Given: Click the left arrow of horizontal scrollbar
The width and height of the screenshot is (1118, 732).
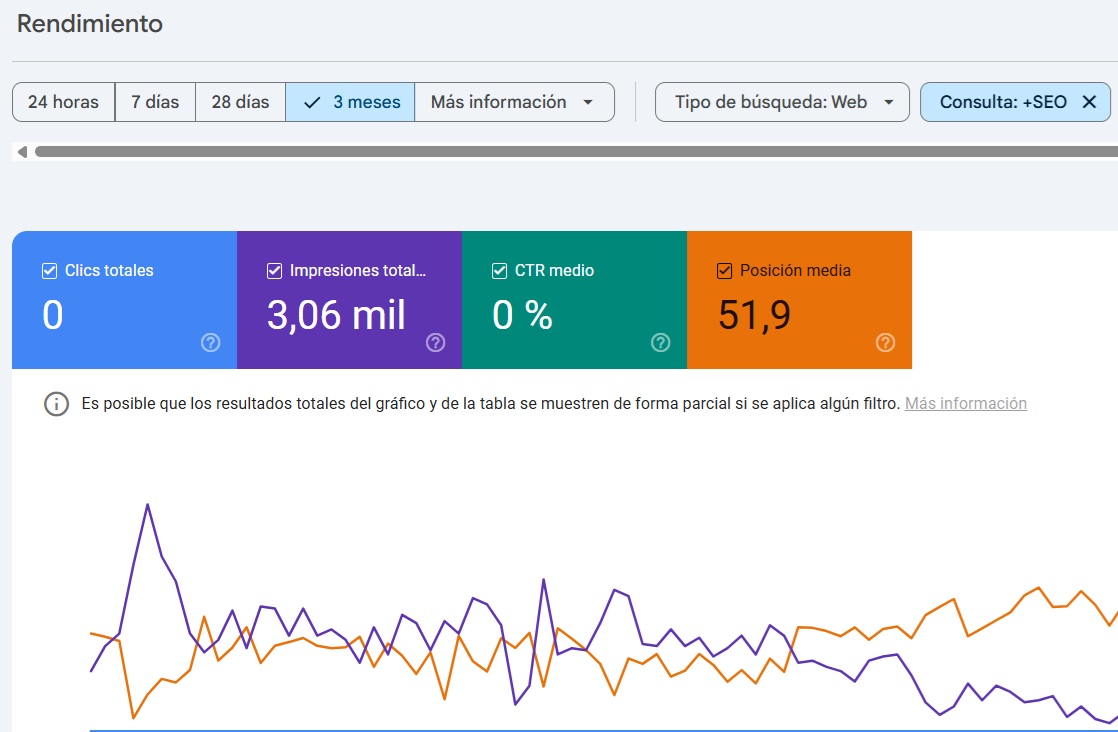Looking at the screenshot, I should (22, 152).
